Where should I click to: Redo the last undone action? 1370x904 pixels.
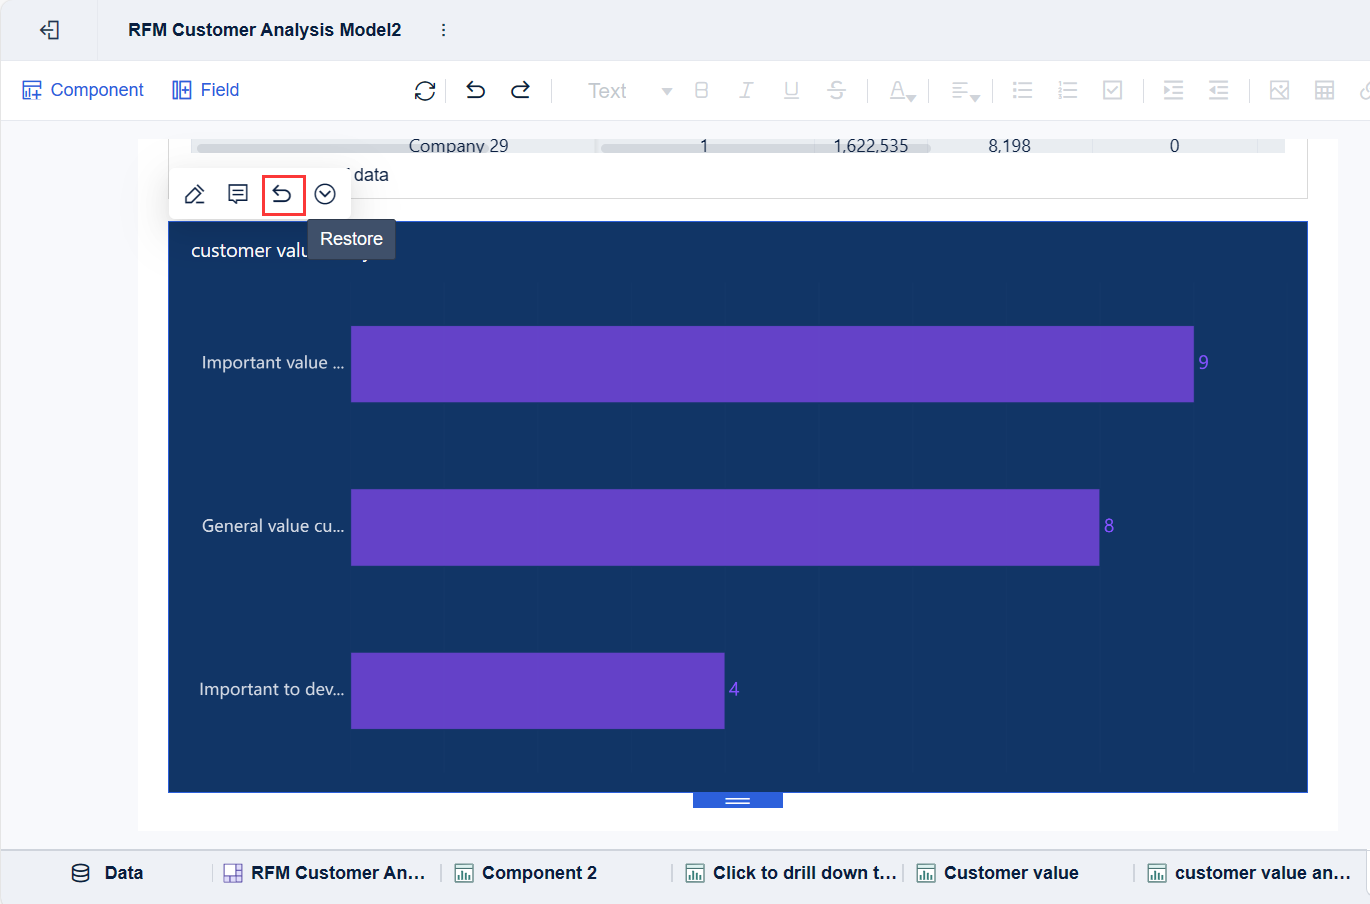coord(520,91)
